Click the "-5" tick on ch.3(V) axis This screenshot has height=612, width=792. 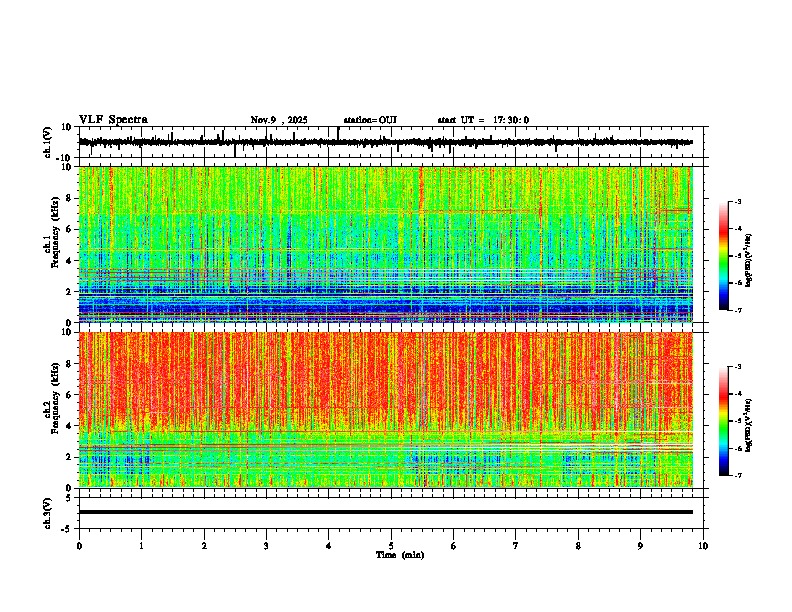[x=68, y=529]
